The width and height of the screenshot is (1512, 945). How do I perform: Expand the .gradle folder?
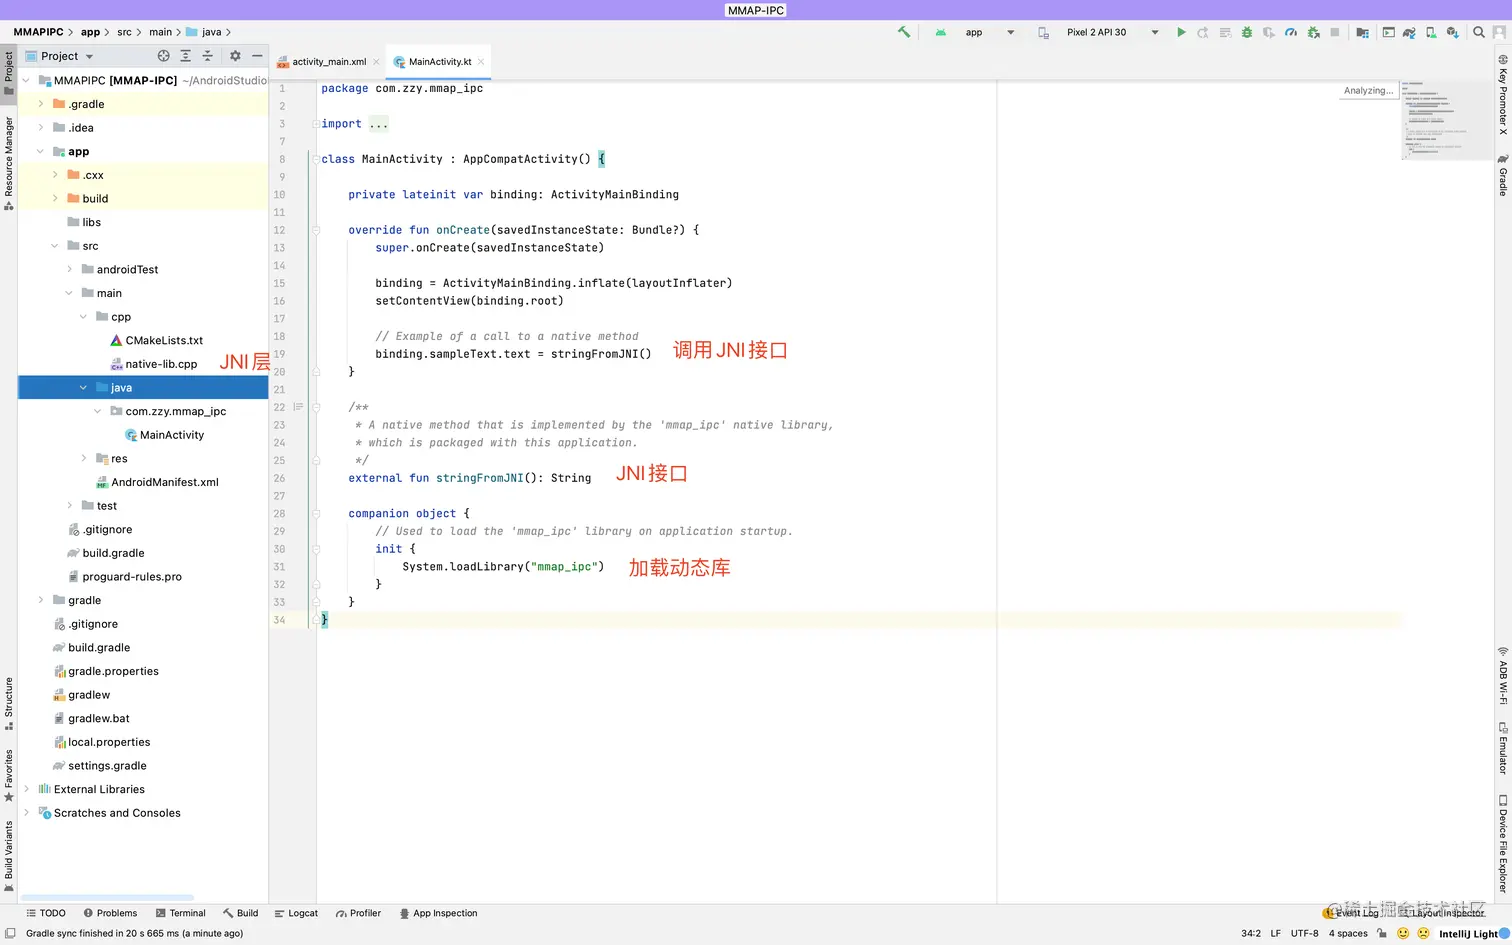40,104
